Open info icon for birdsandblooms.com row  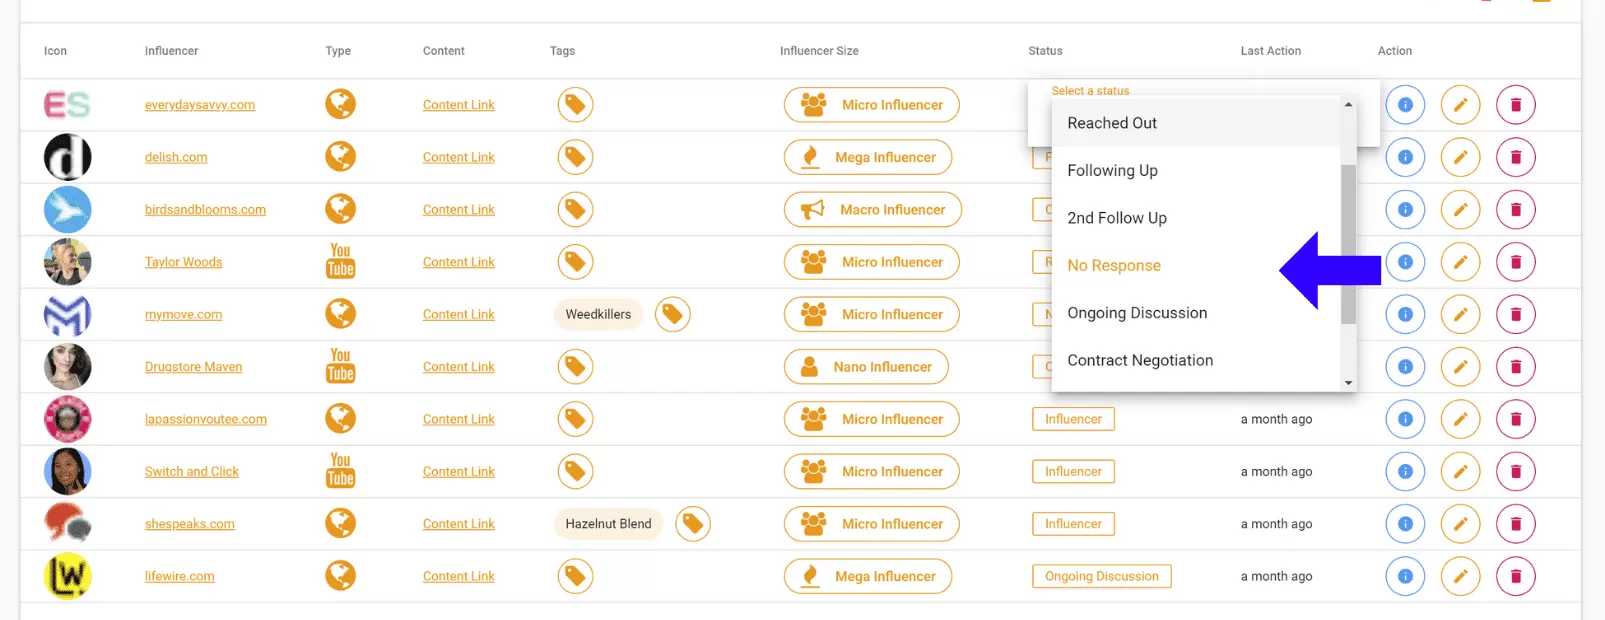click(1405, 209)
